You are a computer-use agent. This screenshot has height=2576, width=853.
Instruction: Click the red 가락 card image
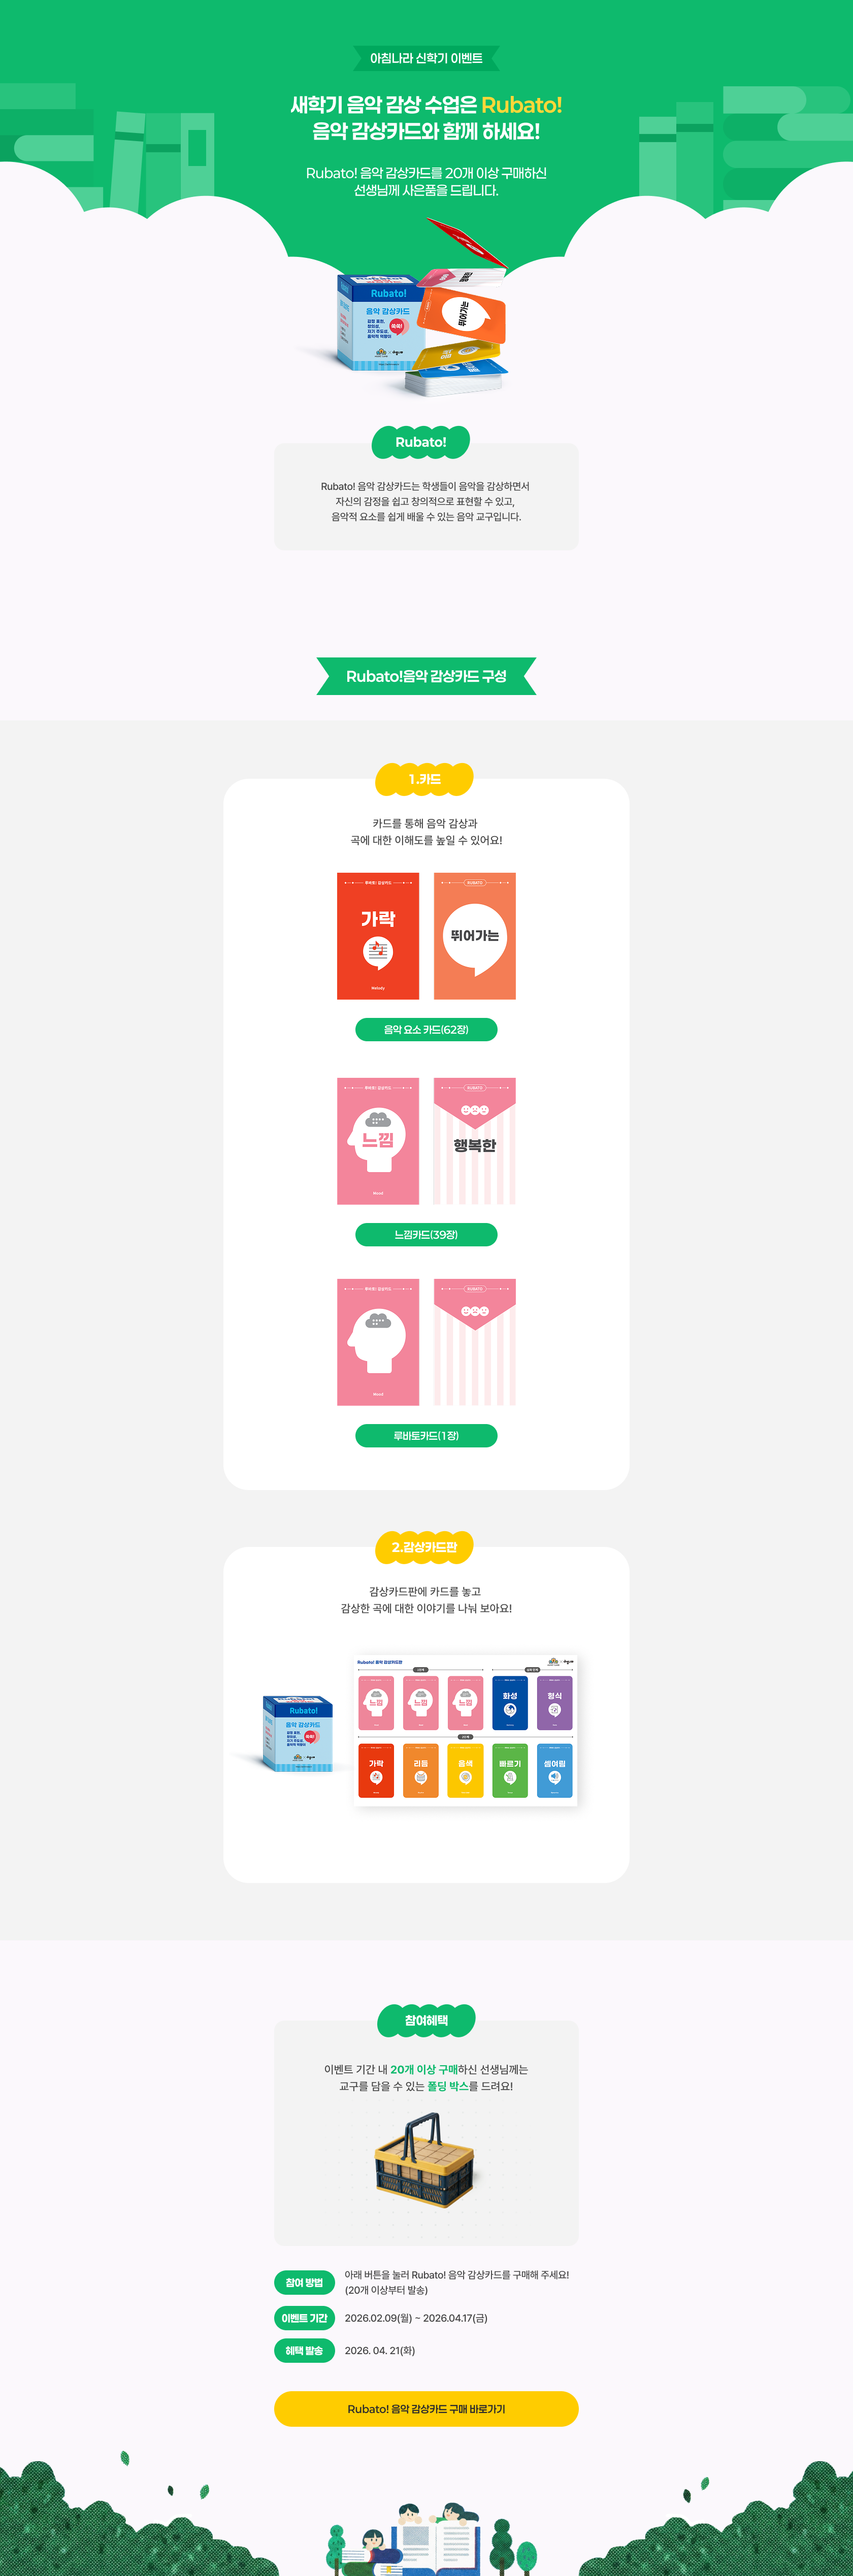[378, 936]
